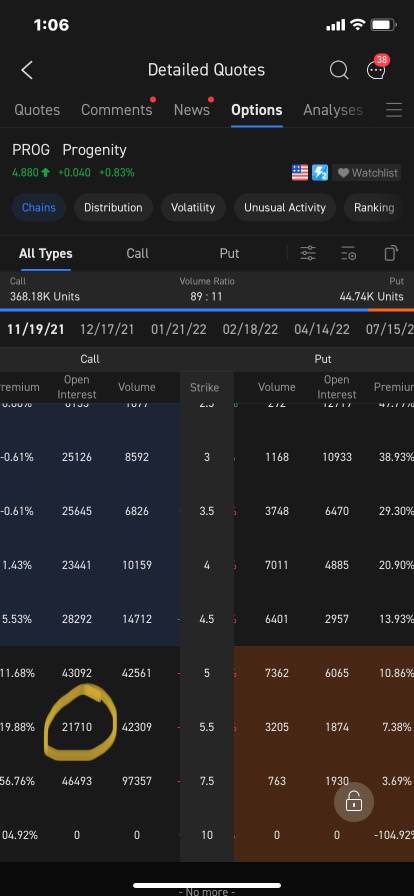Add PROG to Watchlist
Screen dimensions: 414x896
(367, 173)
